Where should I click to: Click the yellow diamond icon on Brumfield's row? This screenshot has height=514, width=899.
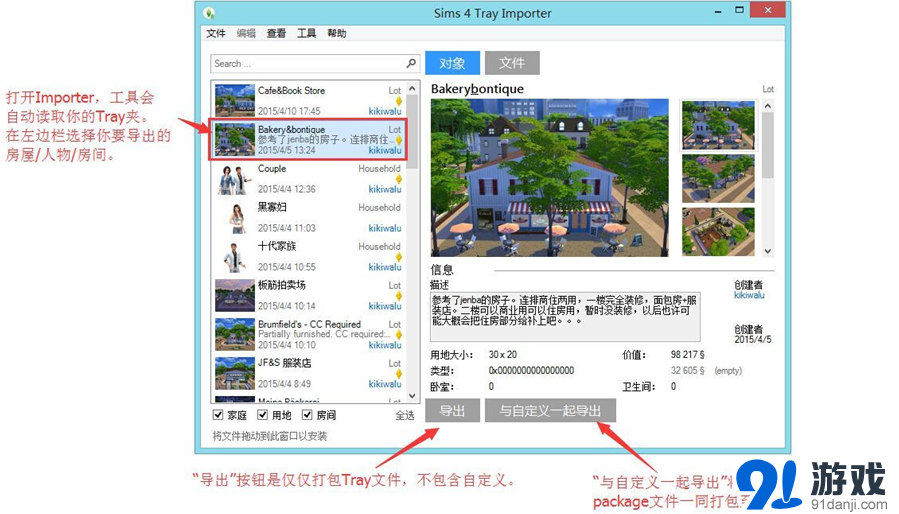[398, 334]
